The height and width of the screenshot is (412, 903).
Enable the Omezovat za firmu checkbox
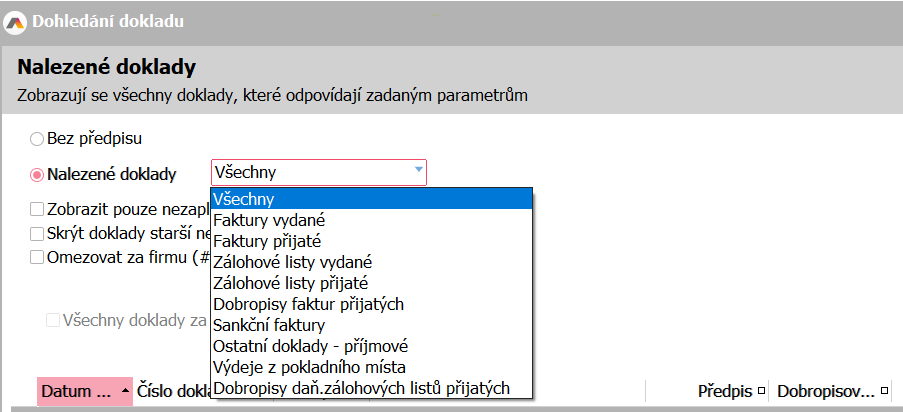37,256
